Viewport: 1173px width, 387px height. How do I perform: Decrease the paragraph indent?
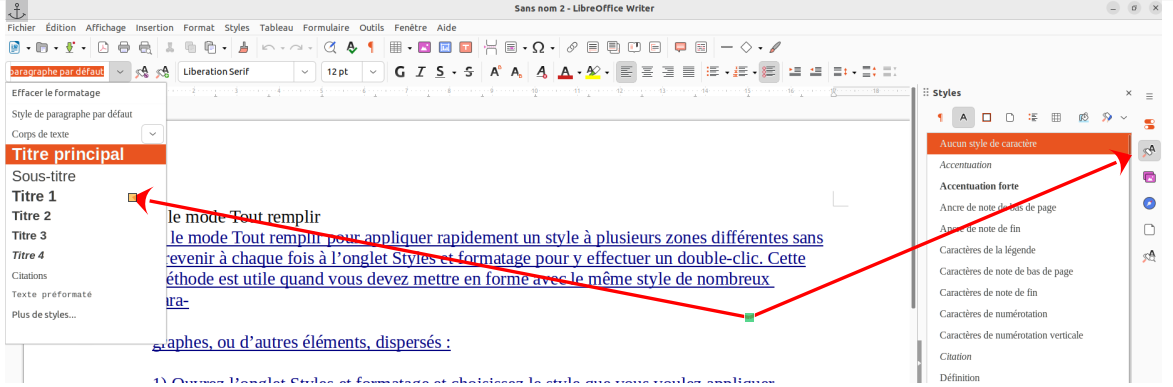click(815, 72)
